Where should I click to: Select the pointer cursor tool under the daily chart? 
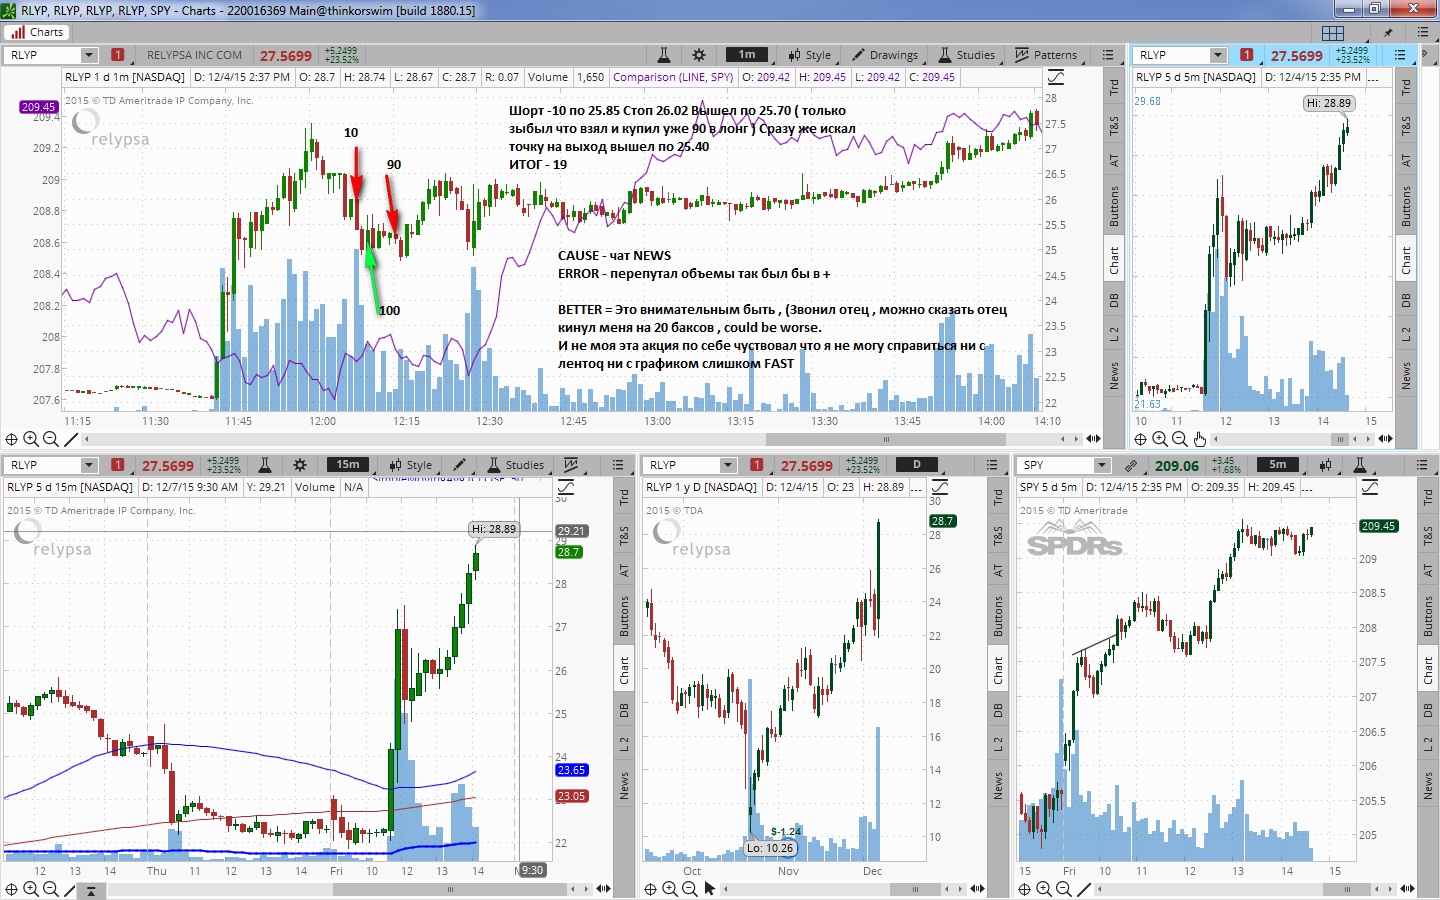pos(710,889)
